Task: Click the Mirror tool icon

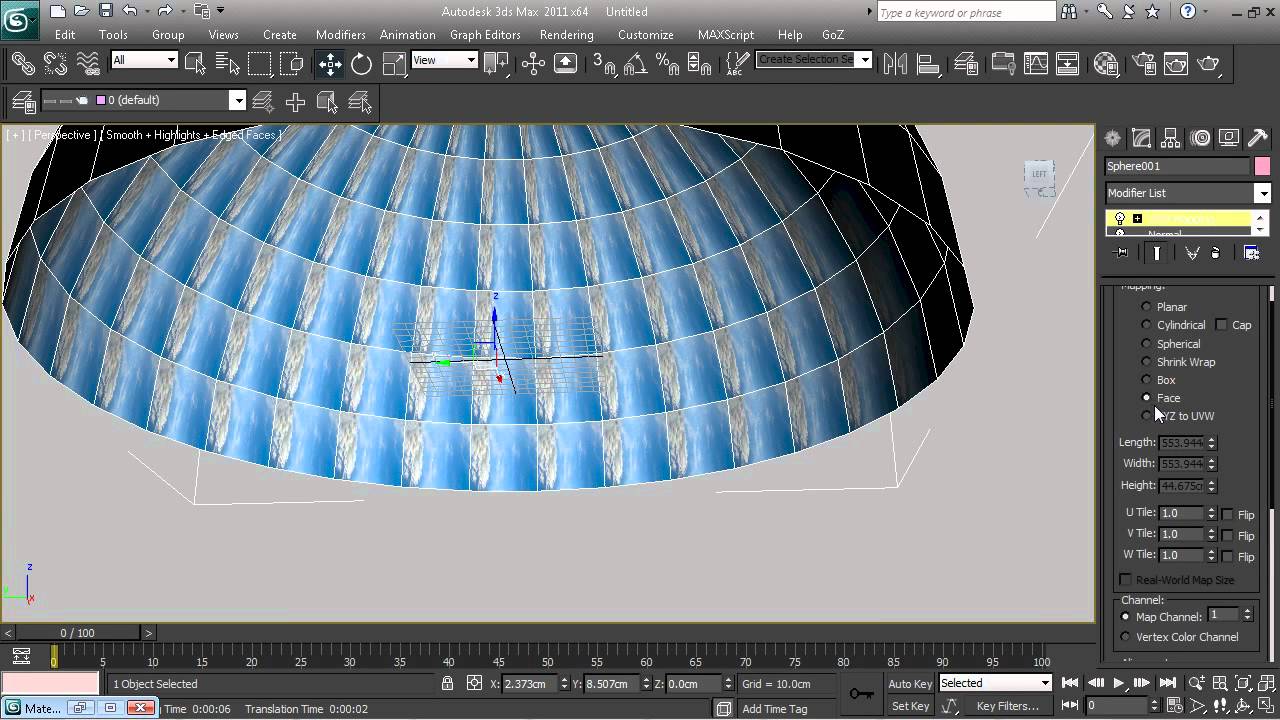Action: [896, 63]
